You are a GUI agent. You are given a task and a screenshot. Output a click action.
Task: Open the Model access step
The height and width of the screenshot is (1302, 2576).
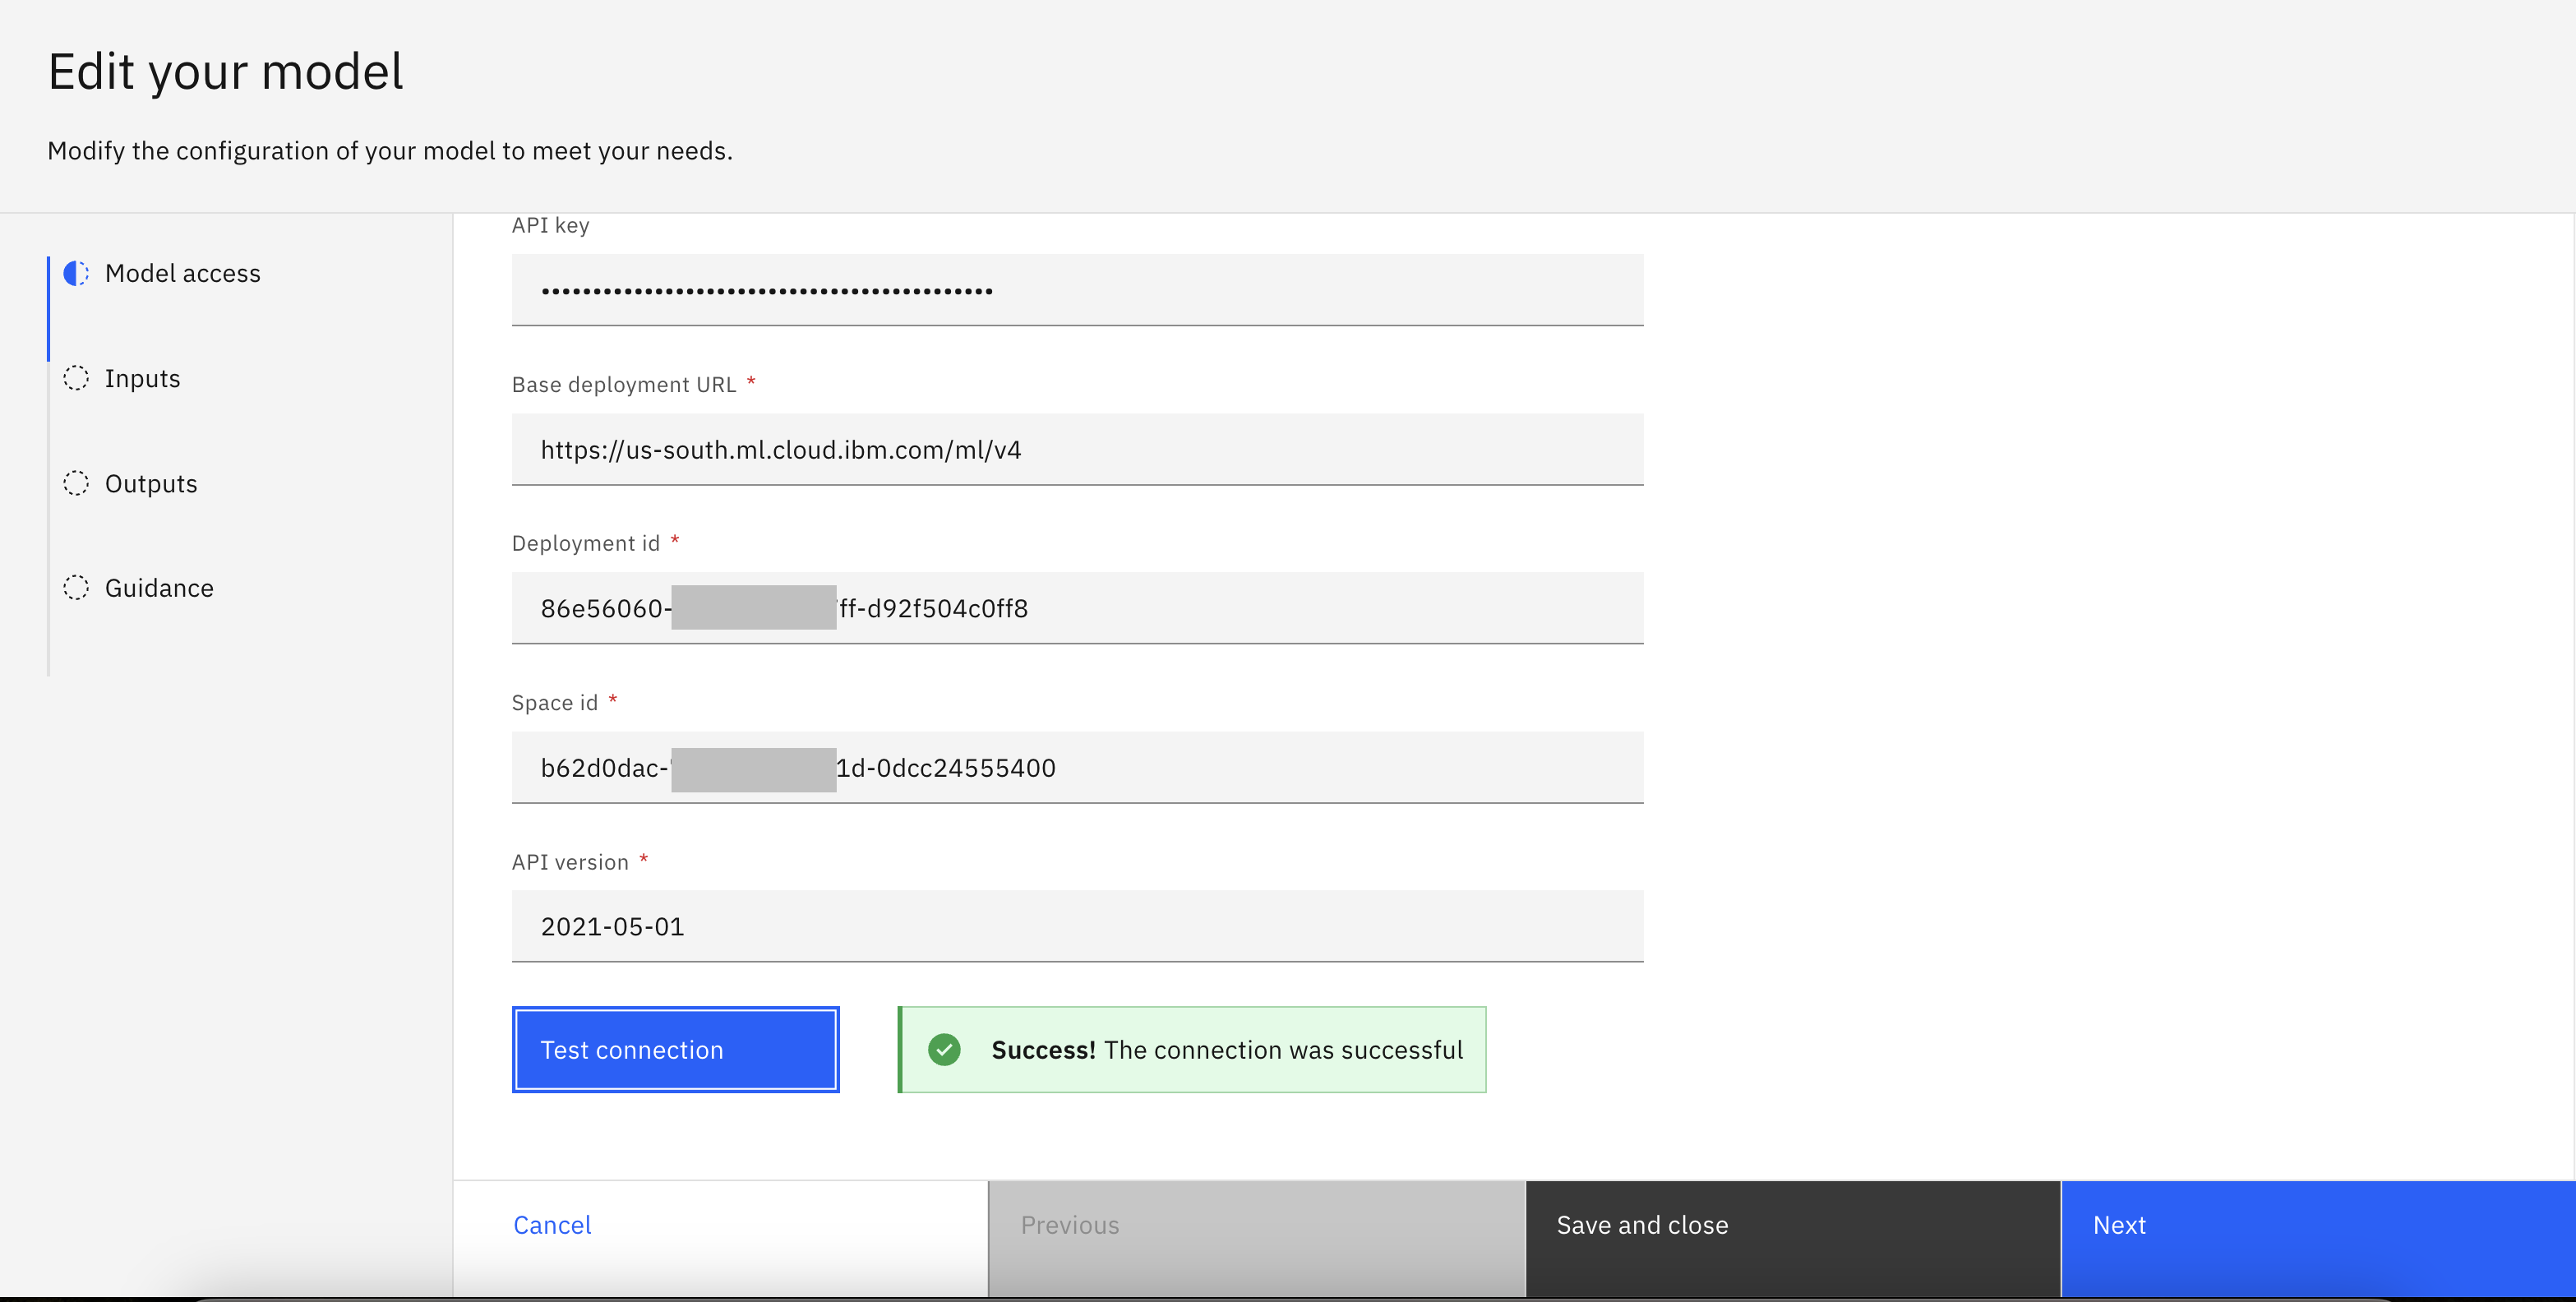pos(182,273)
